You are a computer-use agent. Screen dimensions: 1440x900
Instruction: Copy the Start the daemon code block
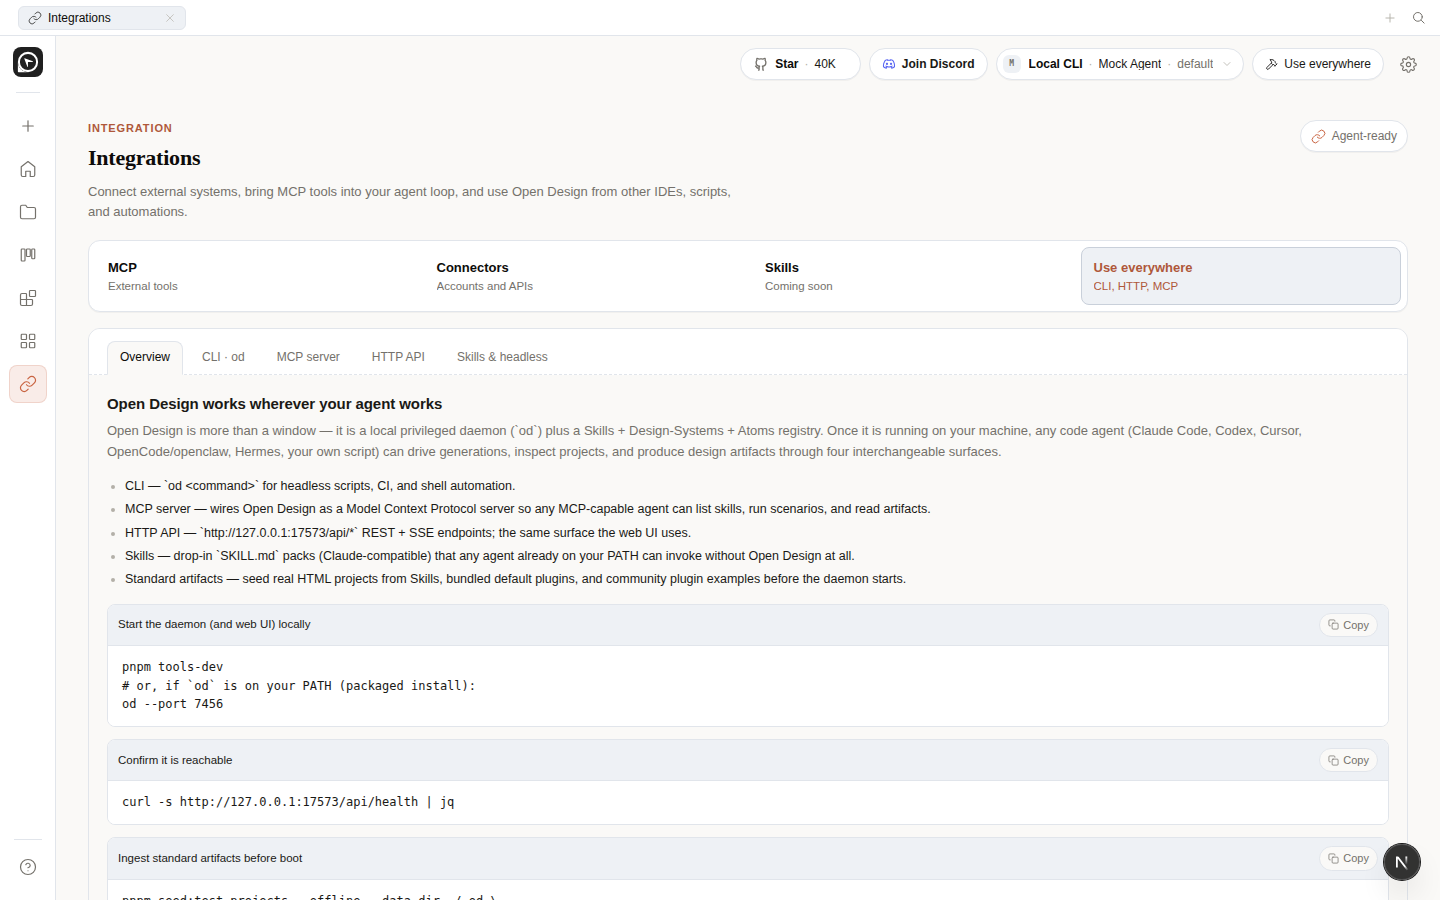(x=1348, y=625)
